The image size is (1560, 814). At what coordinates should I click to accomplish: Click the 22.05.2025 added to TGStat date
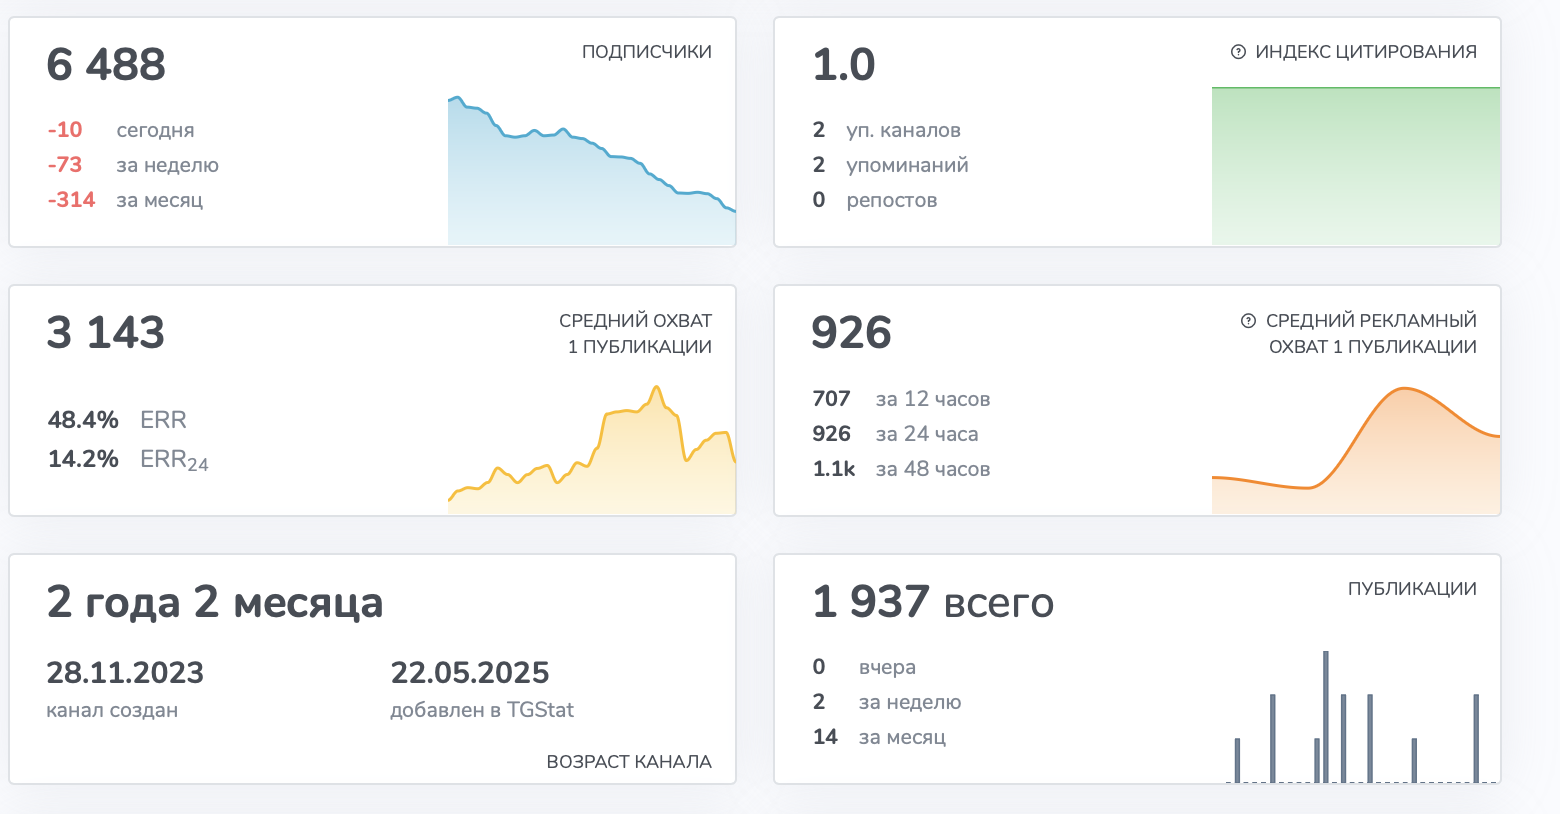[470, 673]
